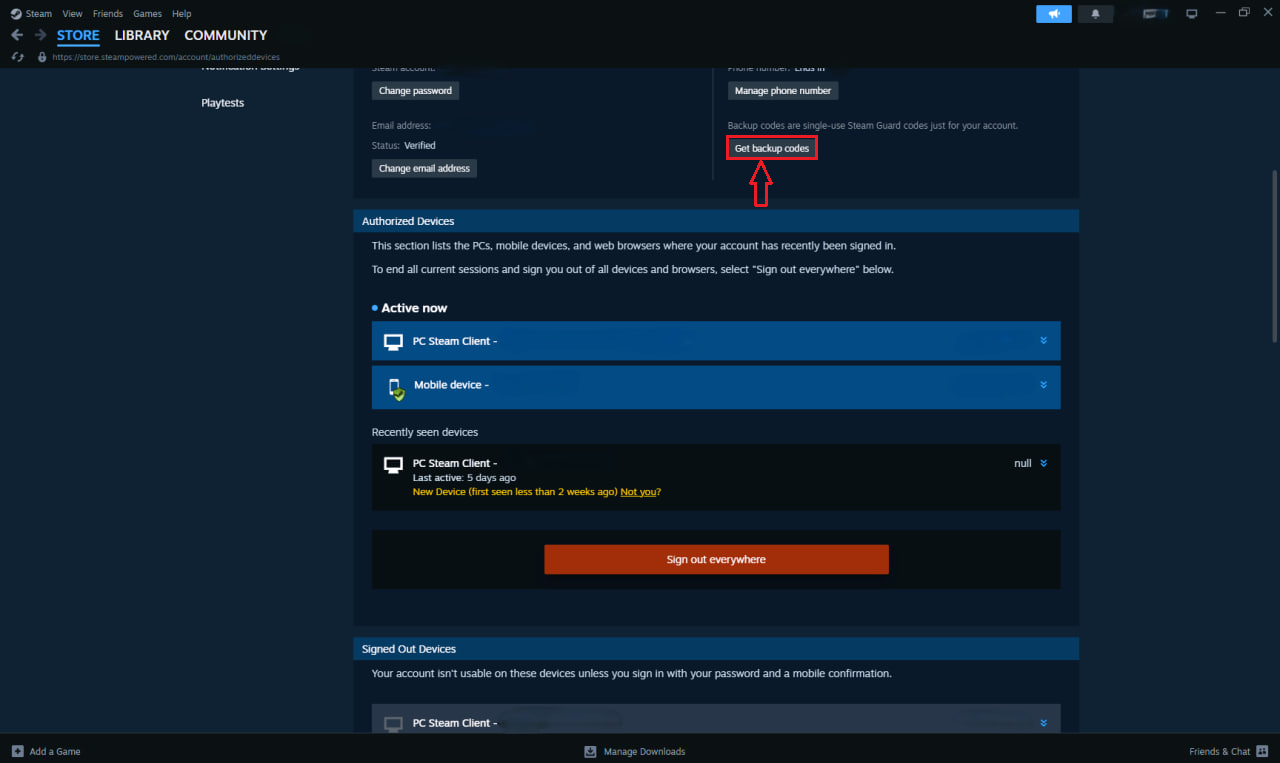The width and height of the screenshot is (1280, 763).
Task: Click the Steam logo icon in menu bar
Action: pyautogui.click(x=16, y=14)
